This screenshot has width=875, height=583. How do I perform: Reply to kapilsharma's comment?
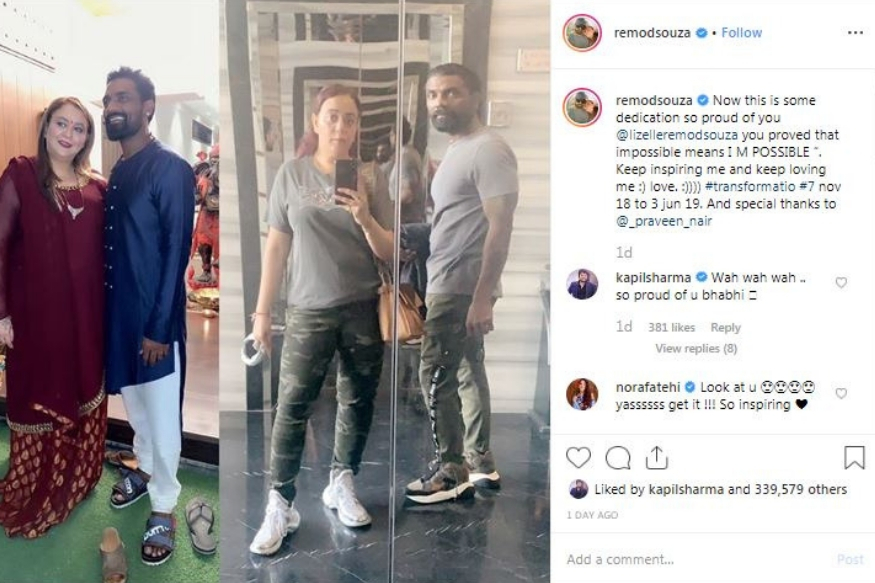tap(725, 327)
